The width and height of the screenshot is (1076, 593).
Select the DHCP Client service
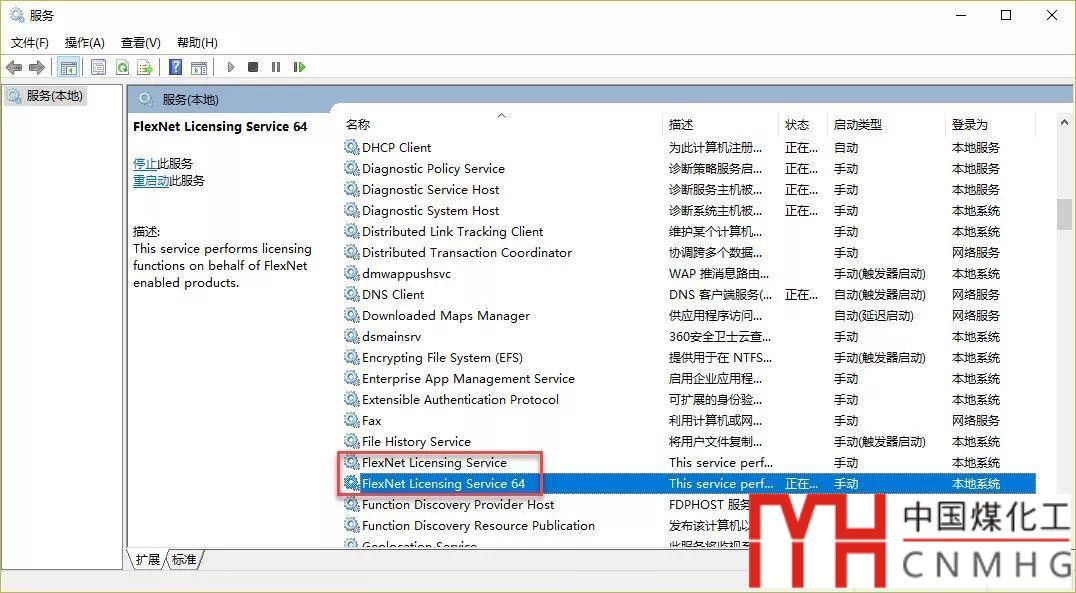tap(689, 148)
